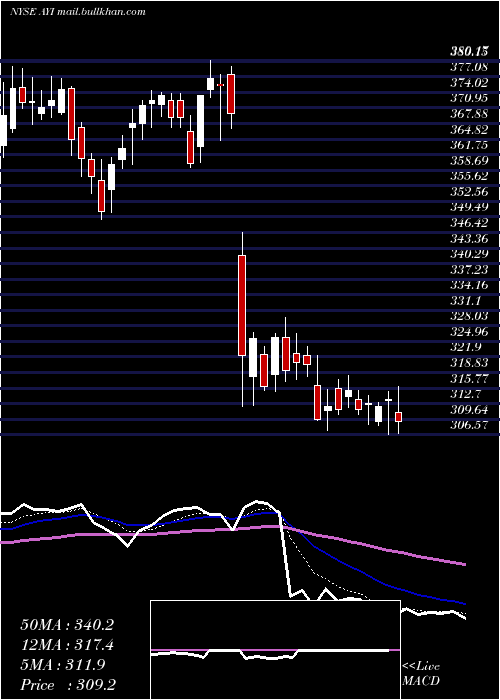Select the 343.36 price axis label

coord(469,239)
